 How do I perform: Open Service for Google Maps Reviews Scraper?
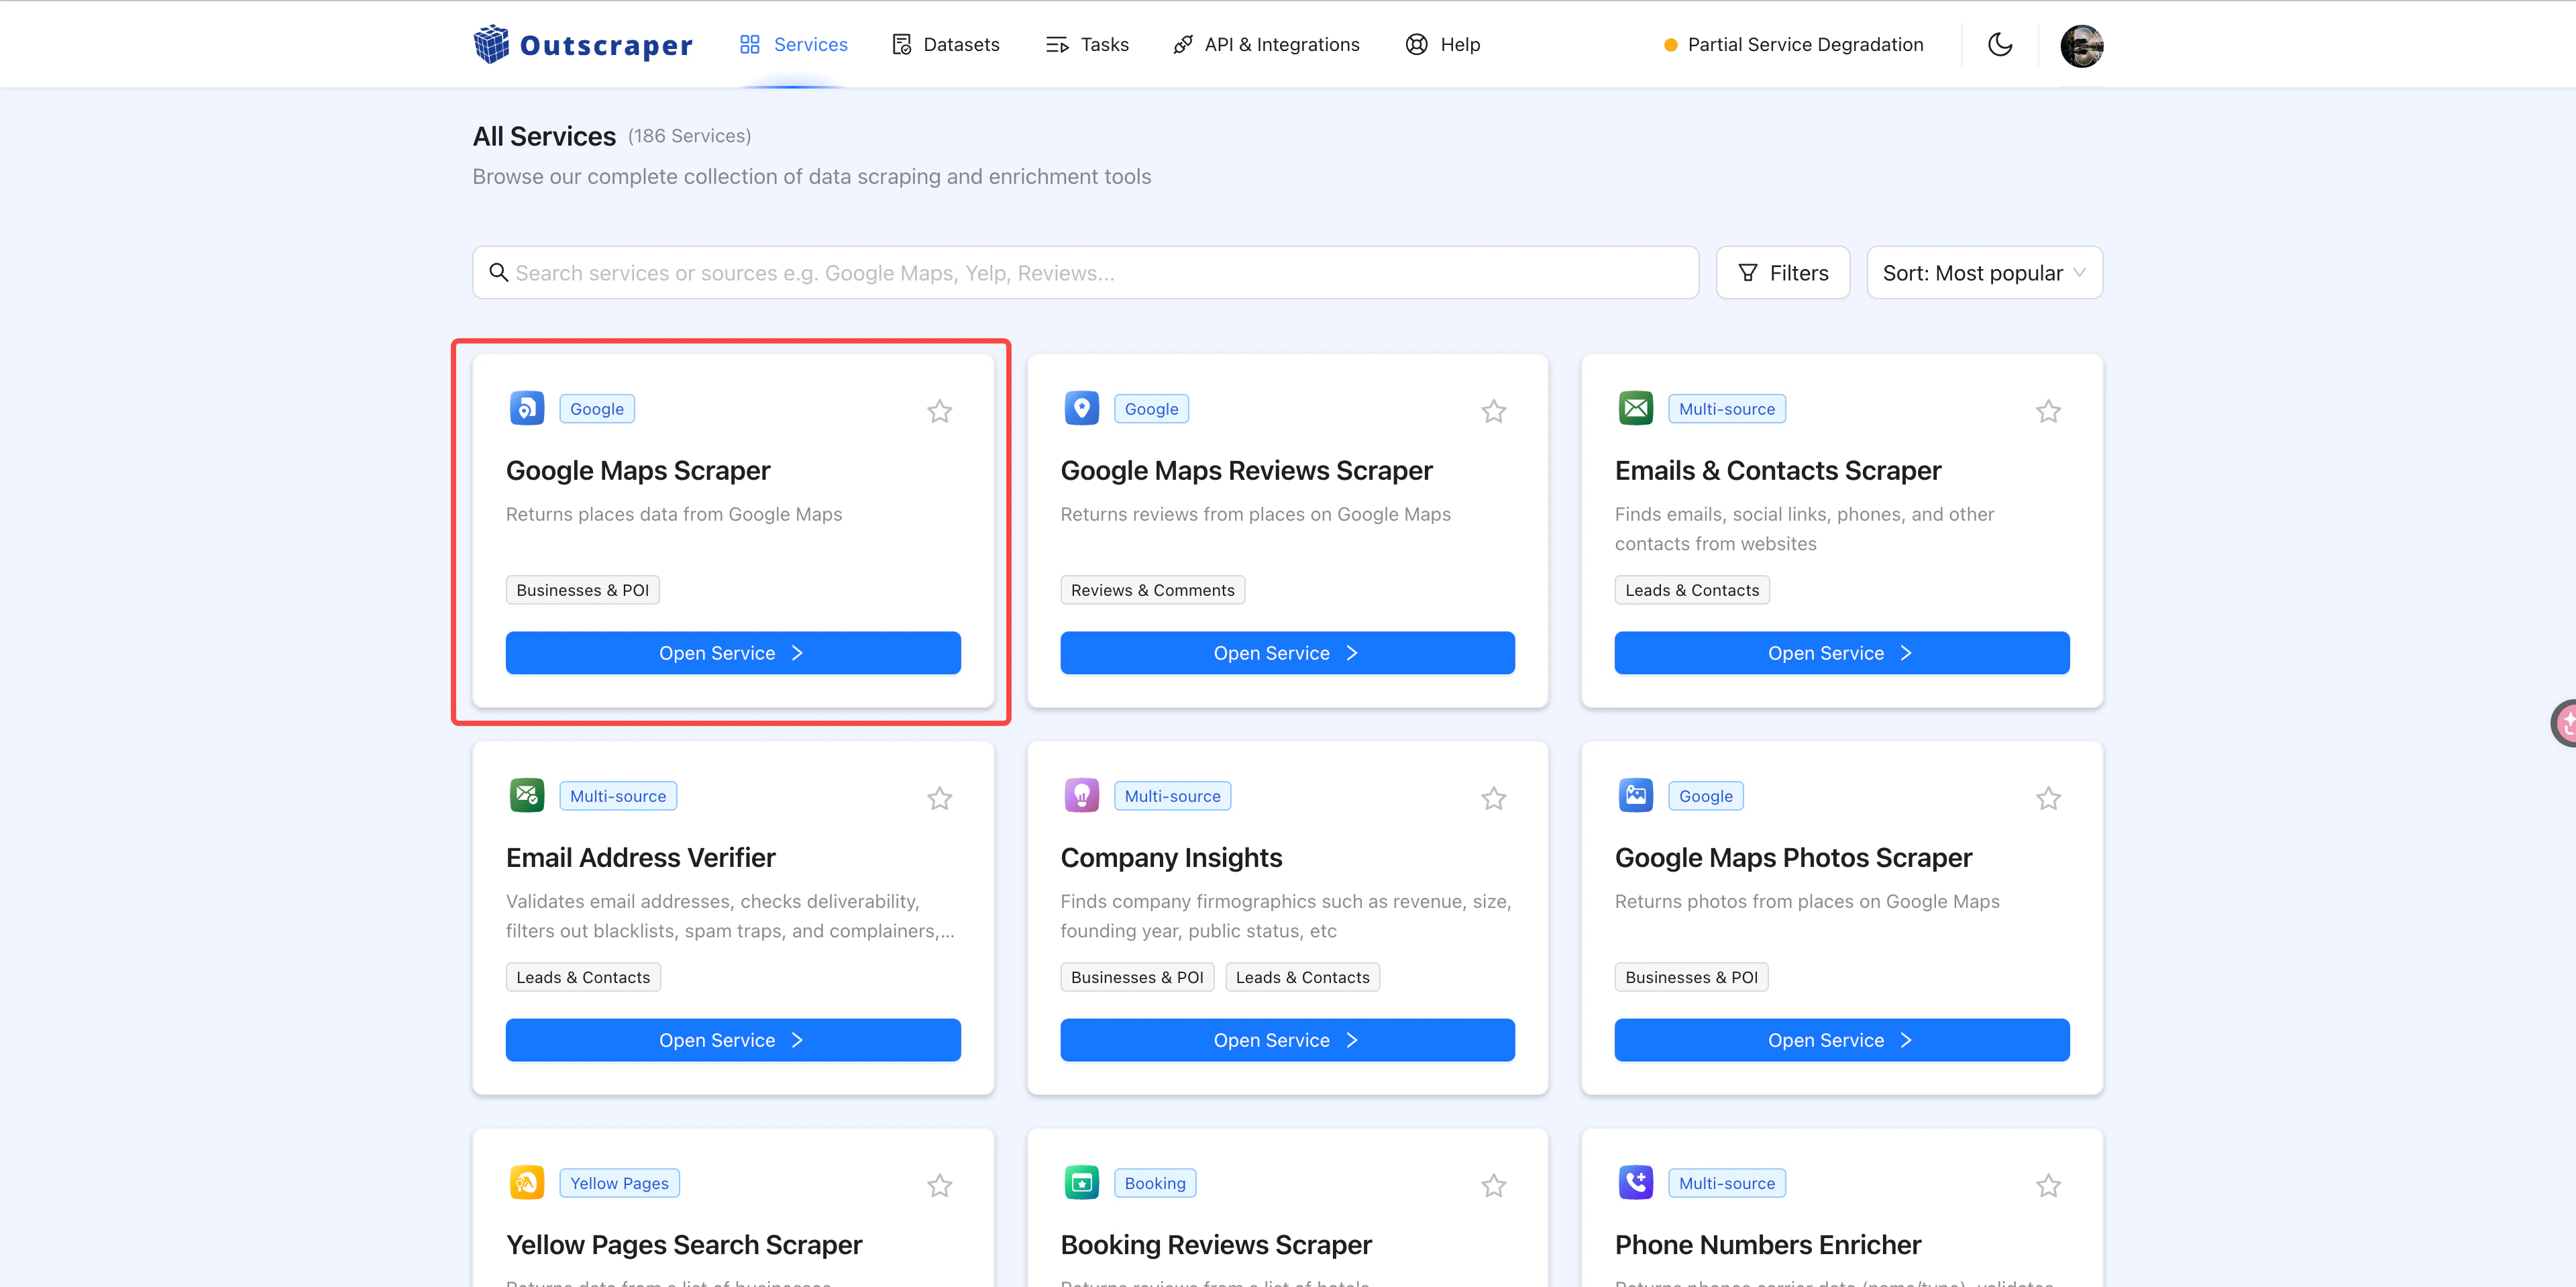[1287, 653]
